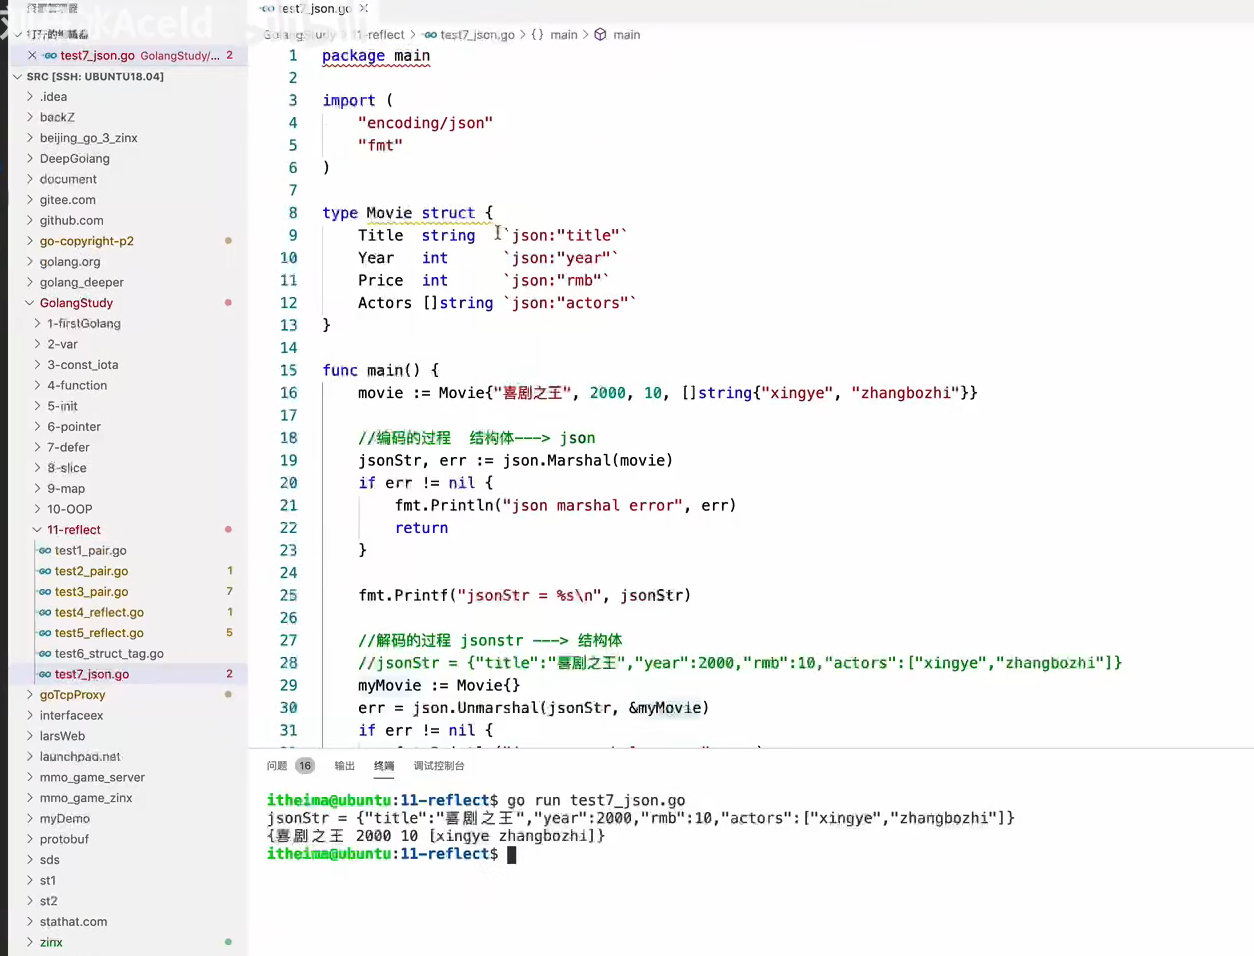Switch to the 问题 (Problems) panel tab
This screenshot has width=1254, height=956.
(x=277, y=766)
